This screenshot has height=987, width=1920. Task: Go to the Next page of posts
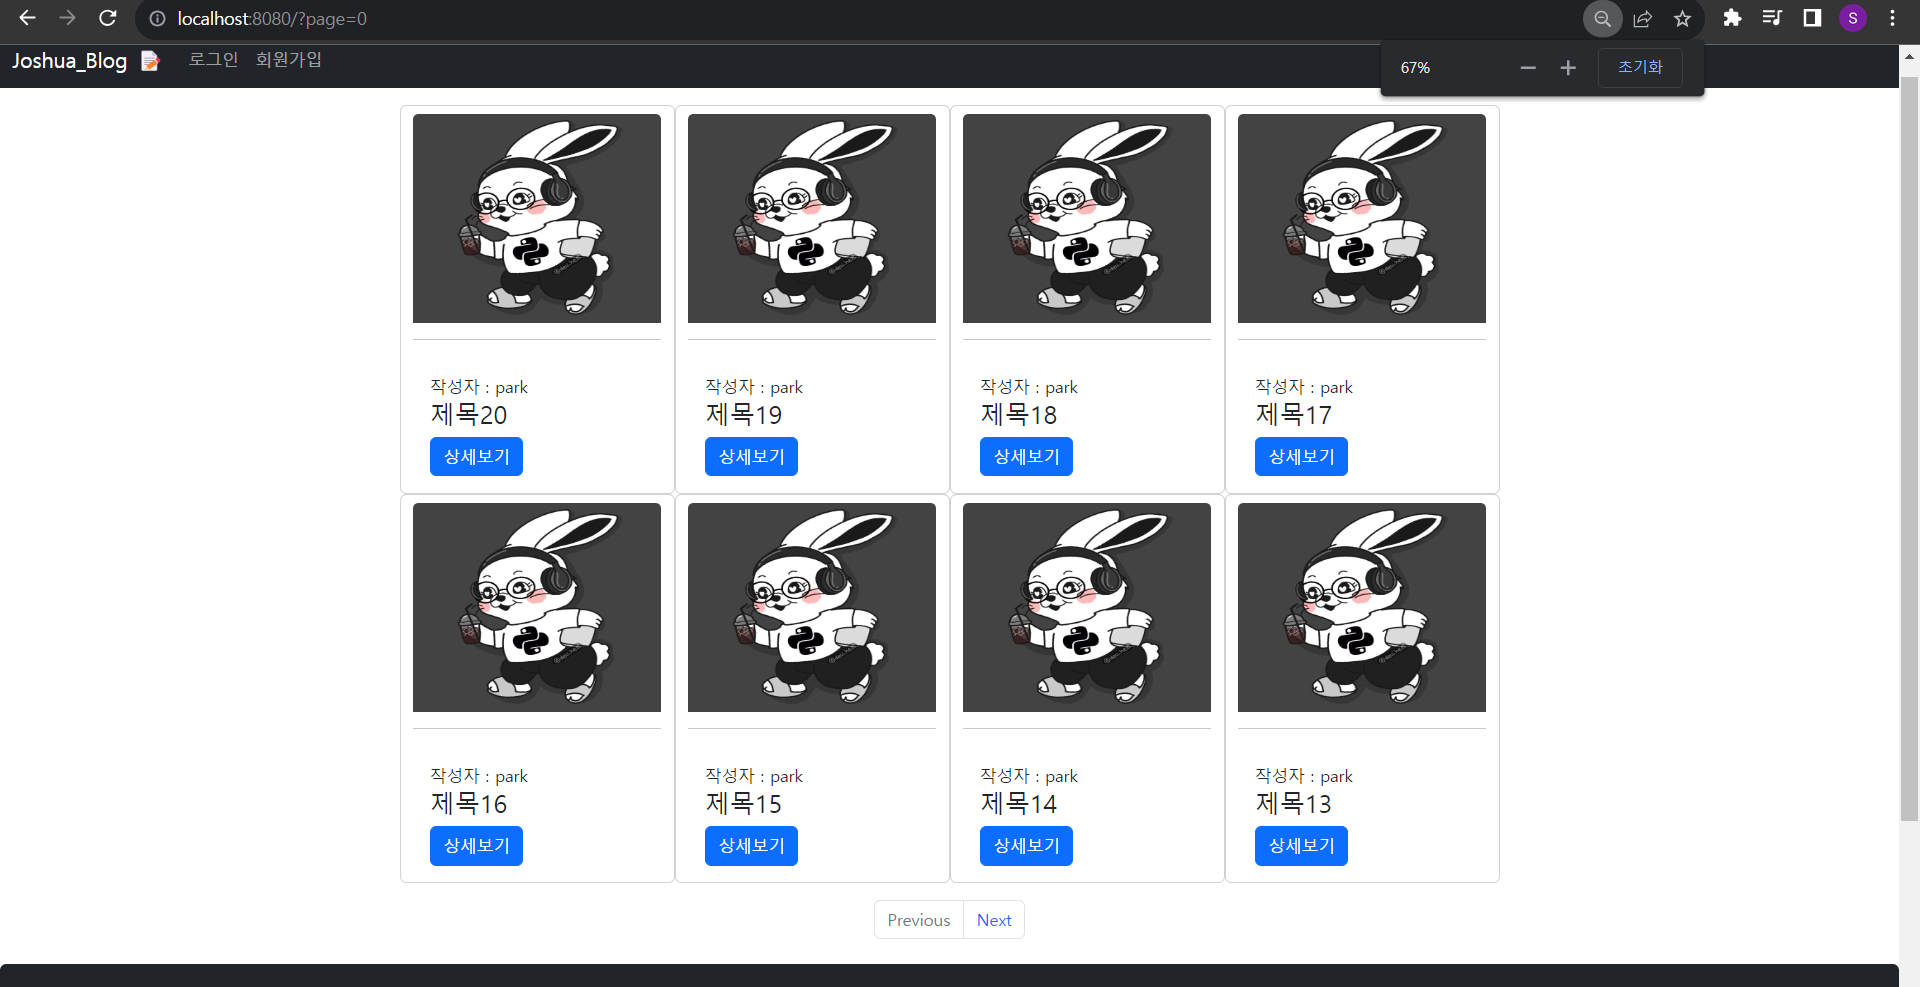click(x=994, y=920)
